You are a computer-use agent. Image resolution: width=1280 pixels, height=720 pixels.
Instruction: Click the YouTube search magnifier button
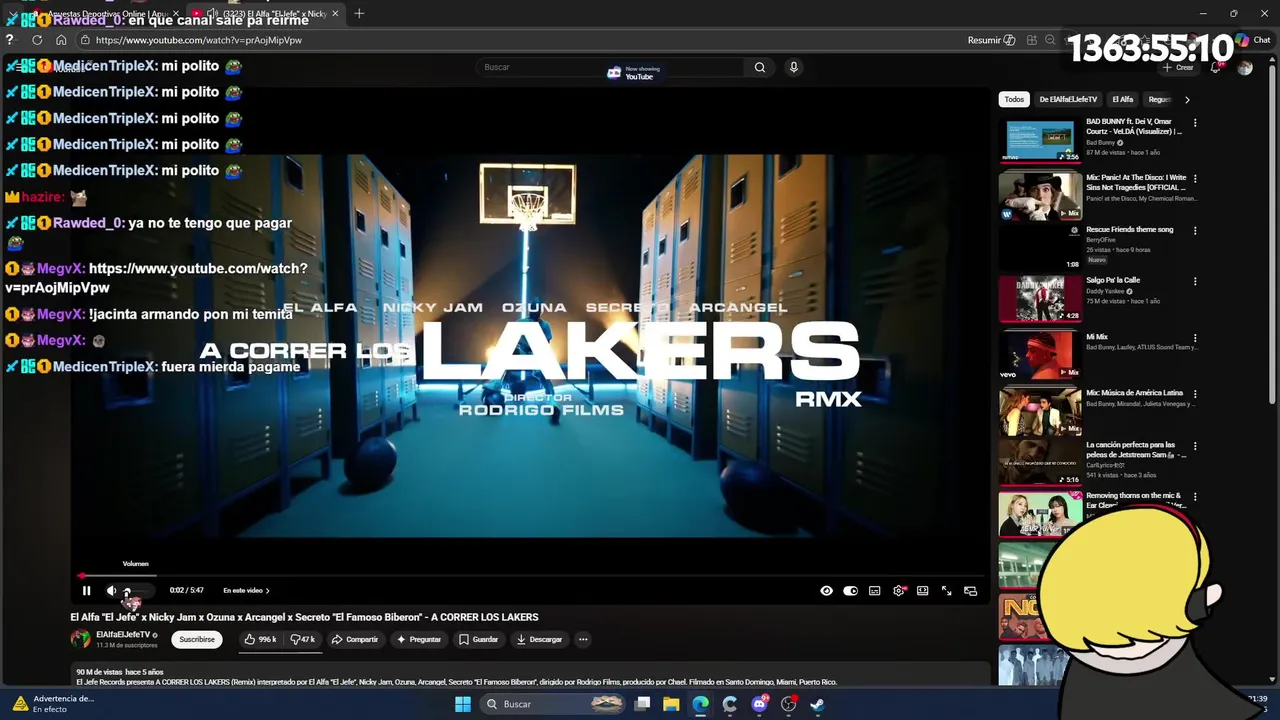pos(760,67)
